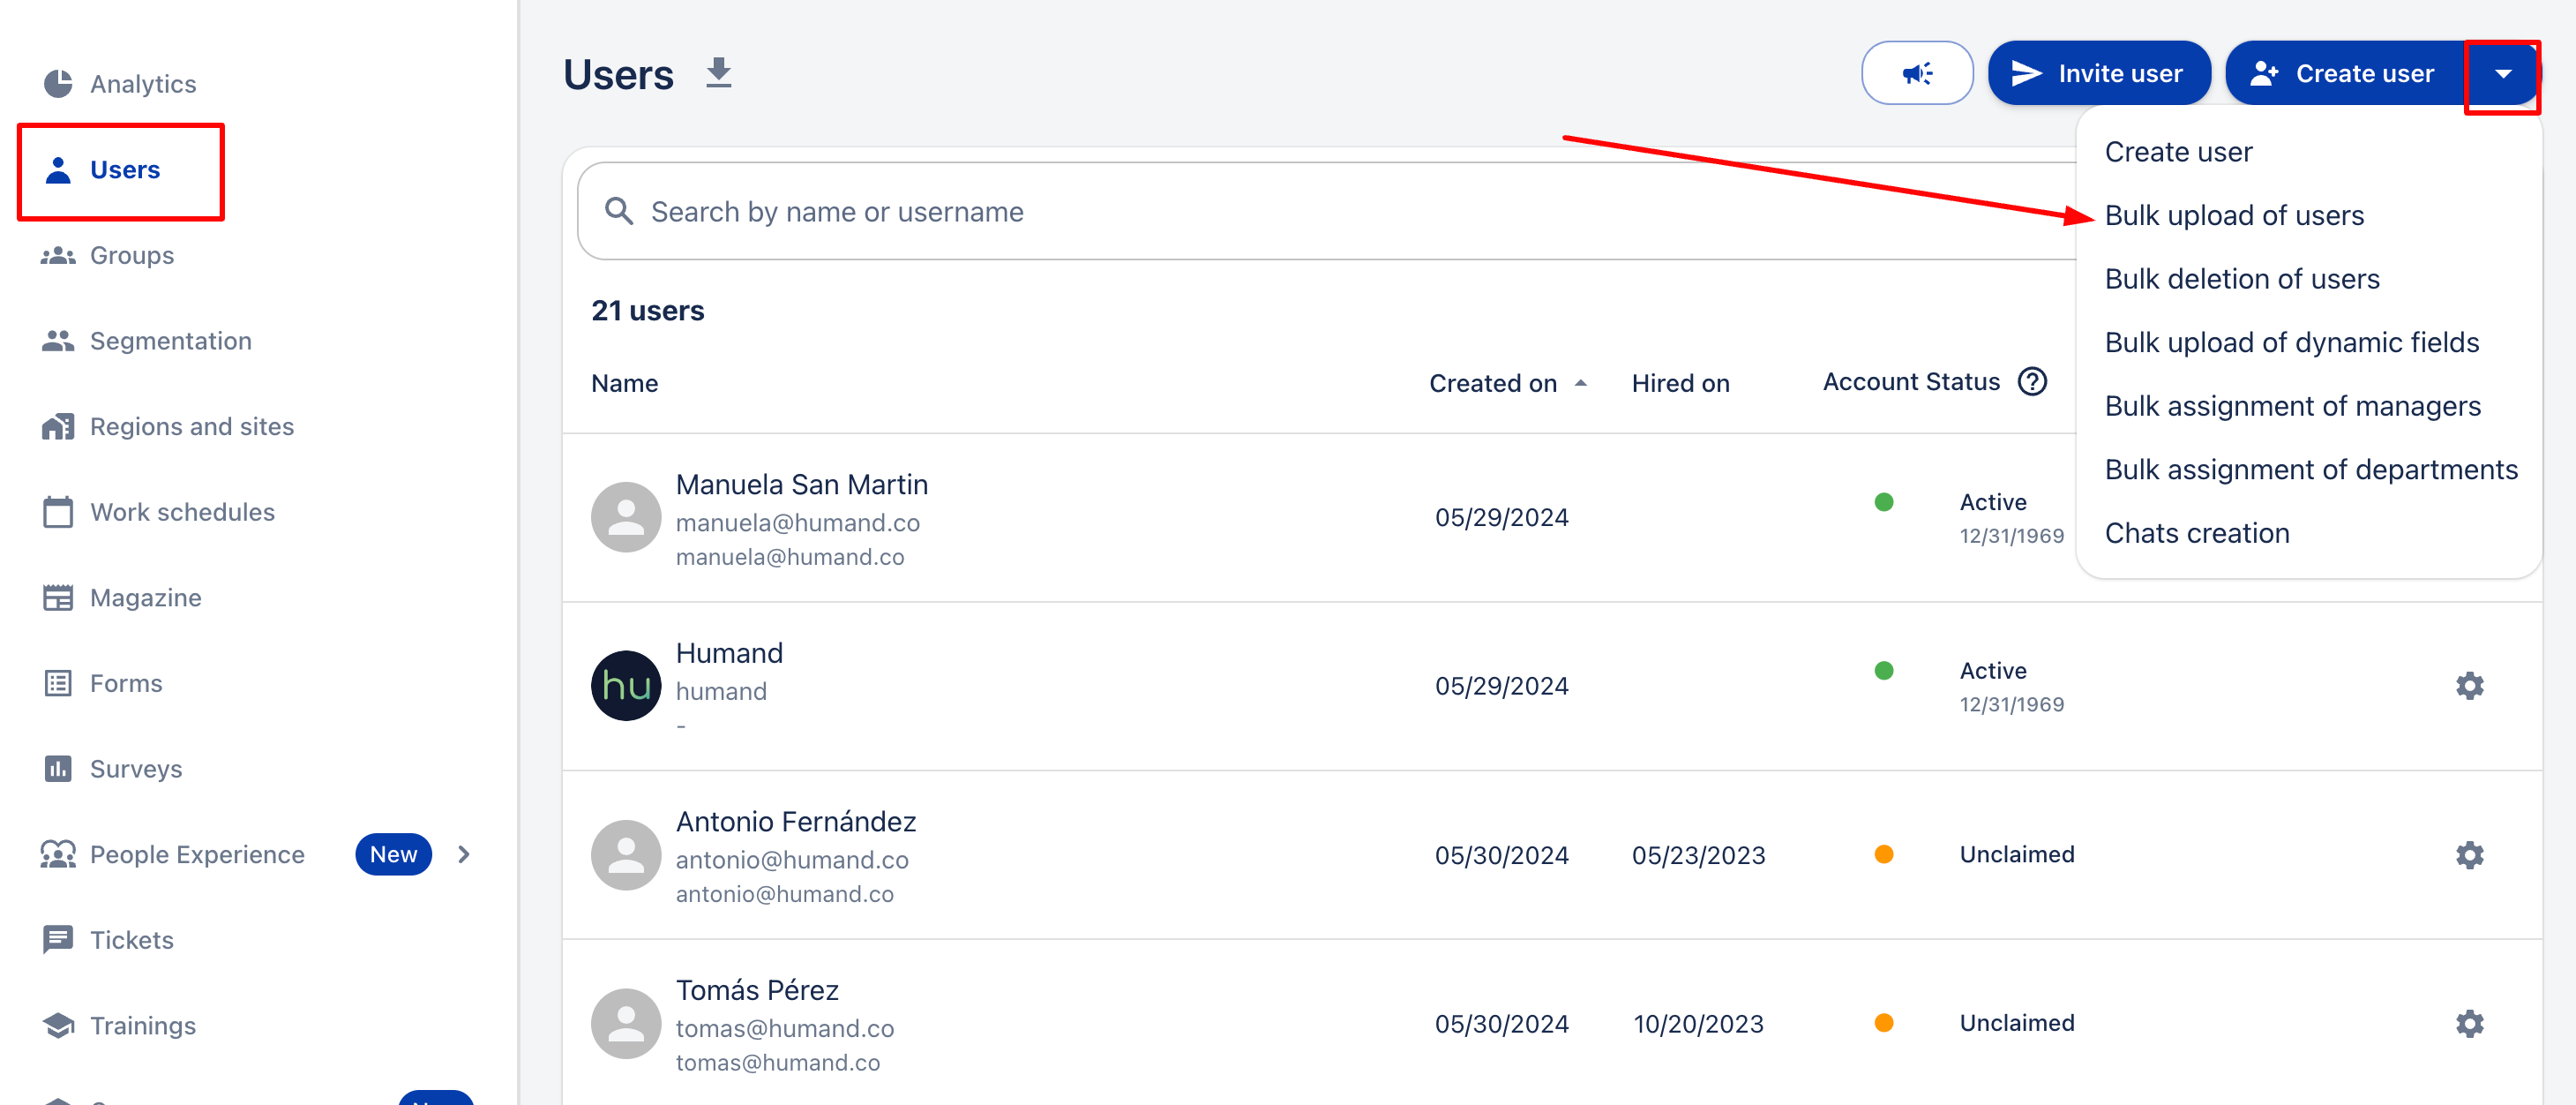Open the Analytics section
This screenshot has width=2576, height=1105.
tap(142, 84)
